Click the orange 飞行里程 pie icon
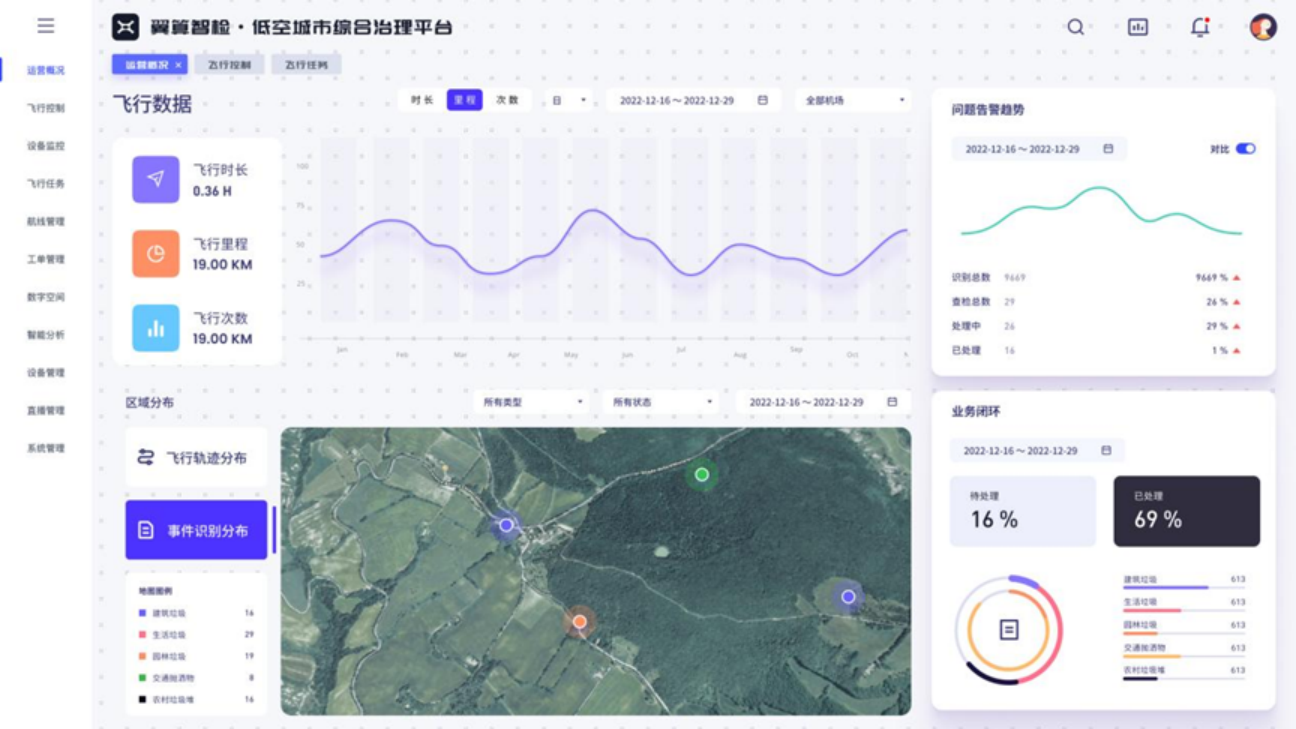Viewport: 1296px width, 729px height. tap(156, 254)
